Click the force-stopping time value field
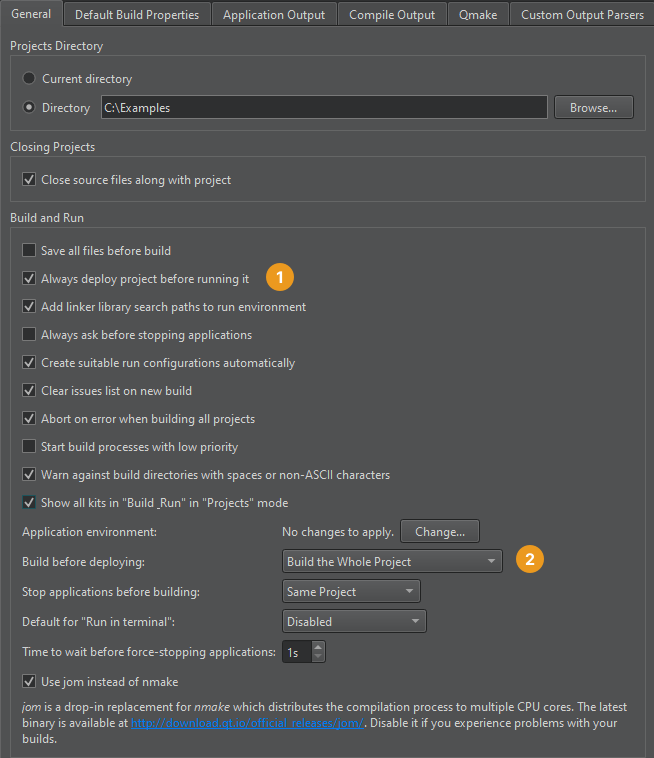This screenshot has width=654, height=758. [x=297, y=652]
